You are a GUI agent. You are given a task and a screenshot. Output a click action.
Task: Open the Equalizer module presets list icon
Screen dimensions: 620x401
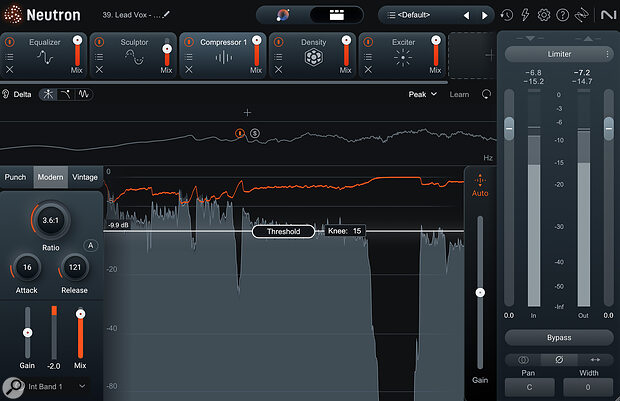9,57
